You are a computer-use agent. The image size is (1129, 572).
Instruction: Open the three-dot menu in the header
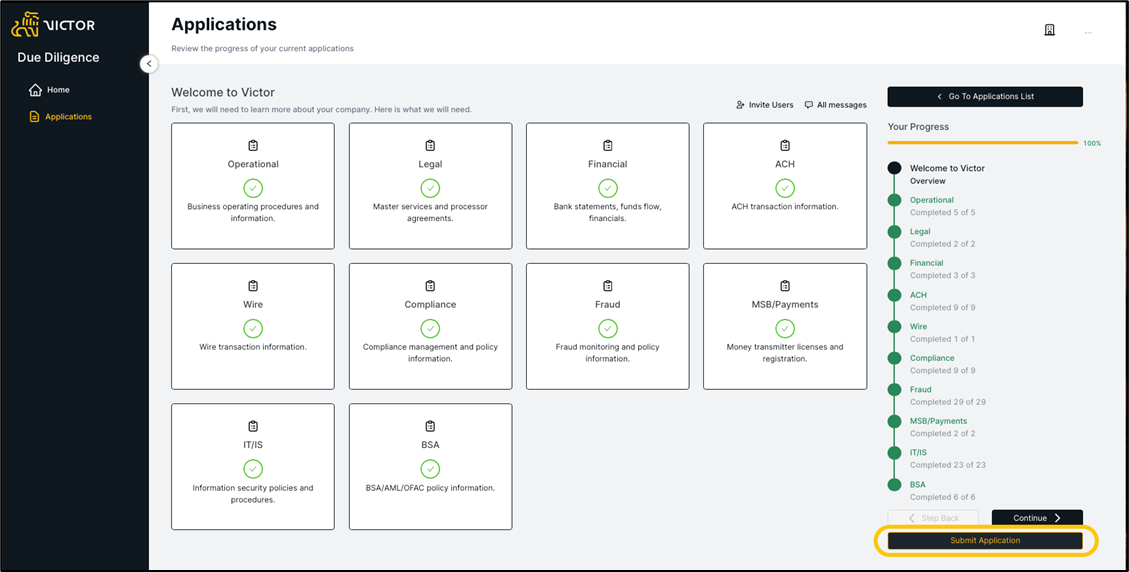[1088, 32]
